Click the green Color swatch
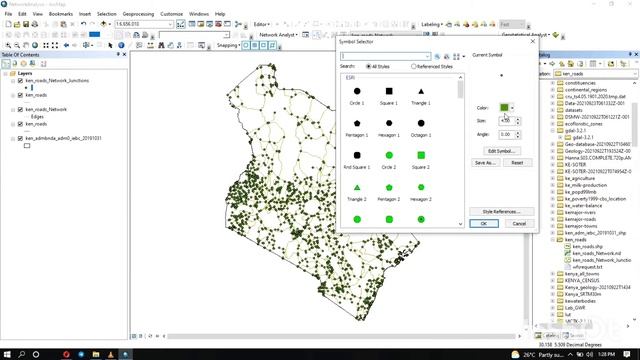 tap(504, 108)
